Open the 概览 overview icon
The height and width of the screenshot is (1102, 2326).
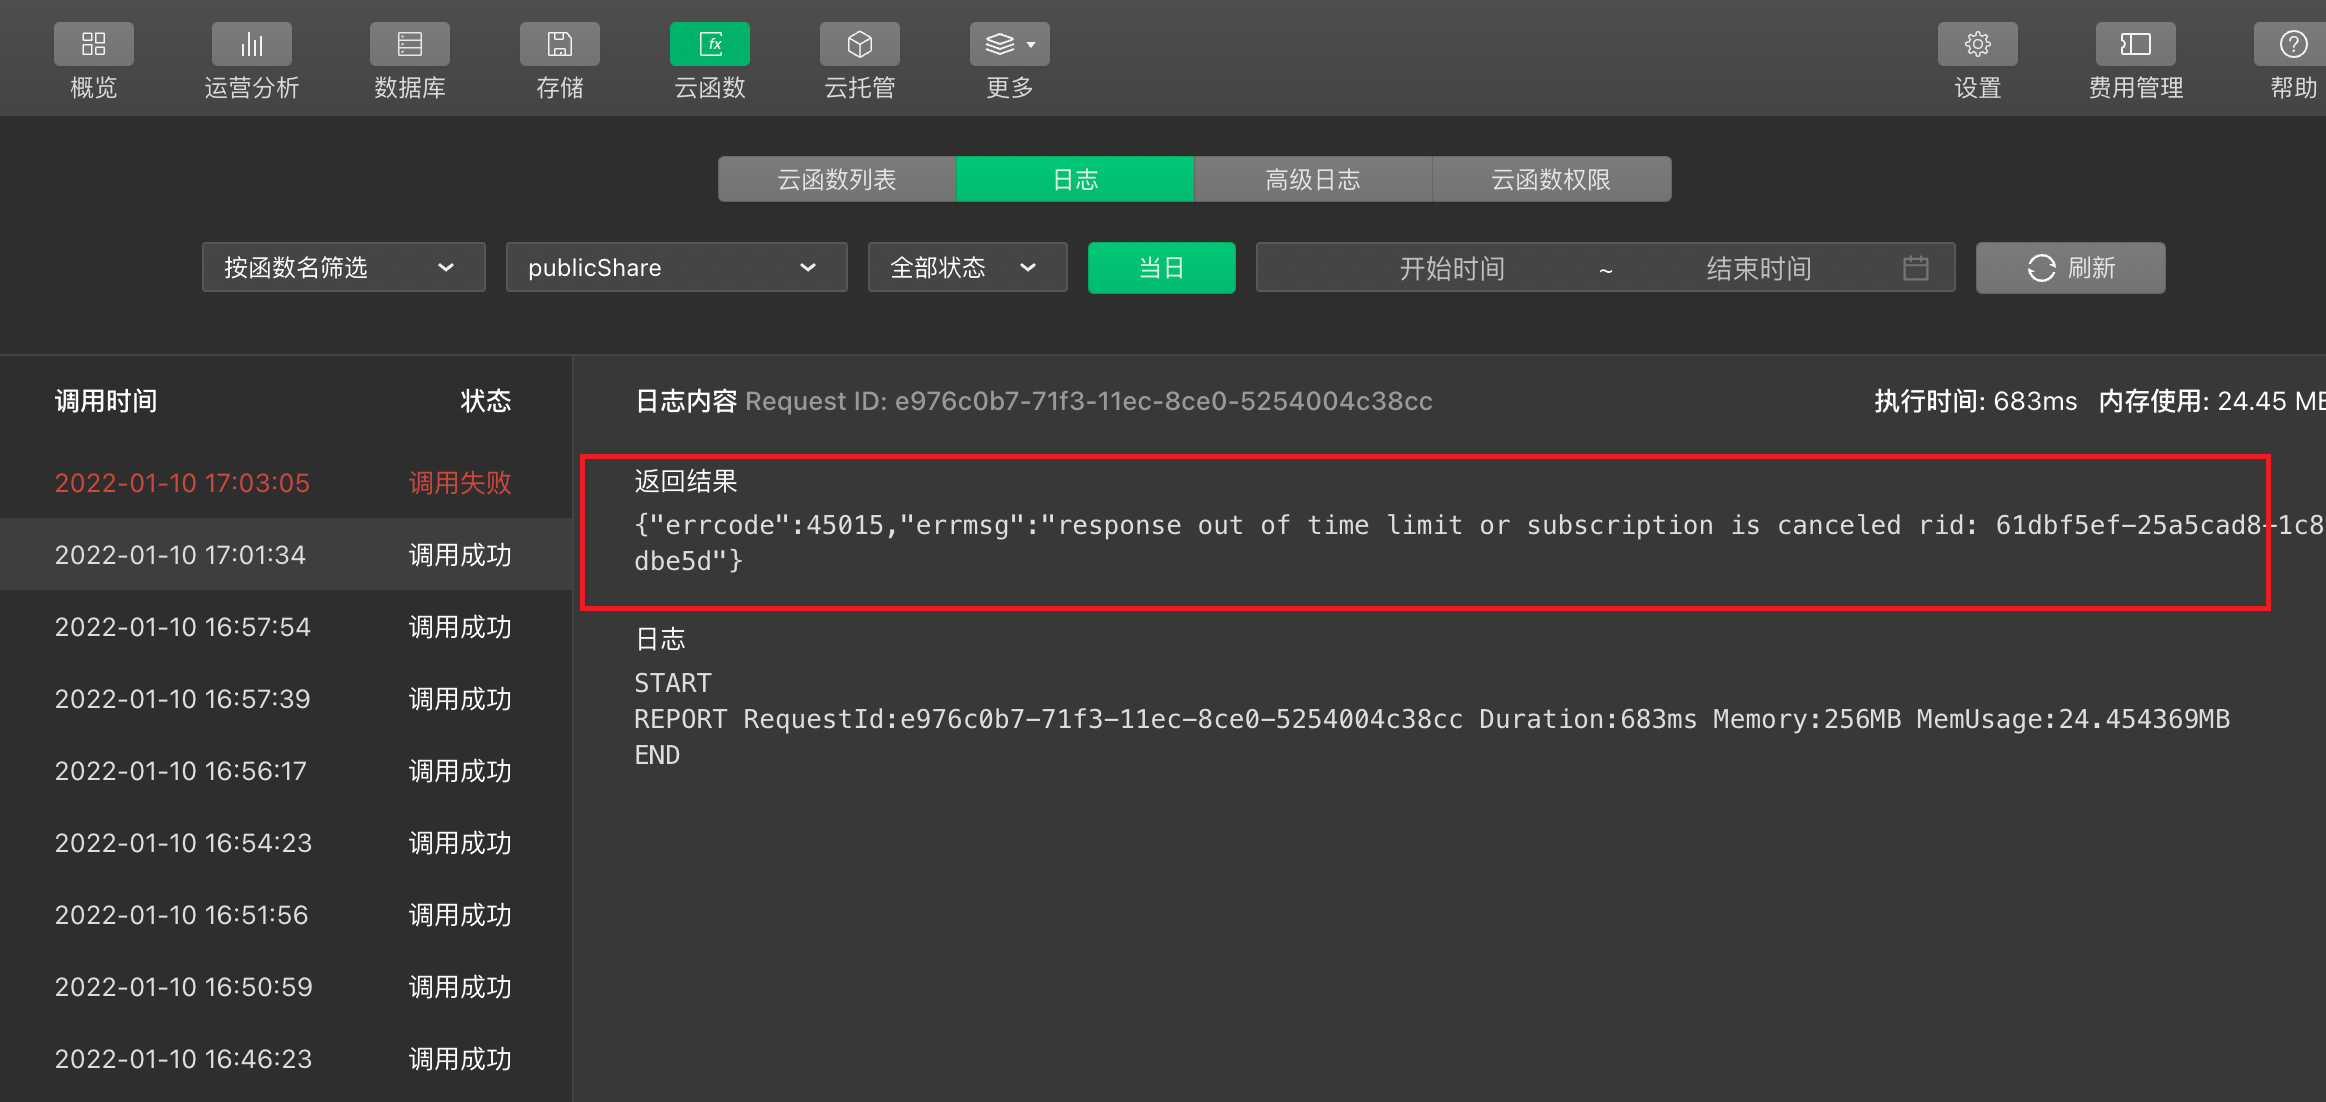tap(93, 44)
